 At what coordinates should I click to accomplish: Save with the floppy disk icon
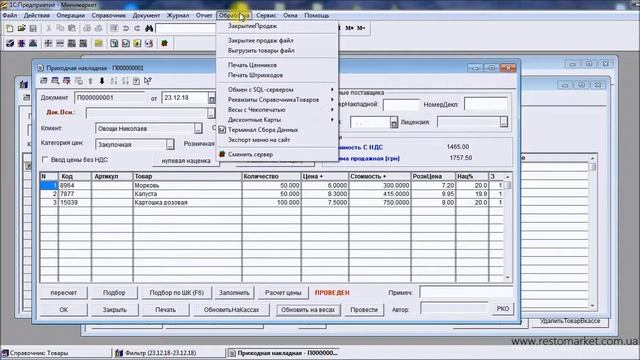pyautogui.click(x=33, y=28)
